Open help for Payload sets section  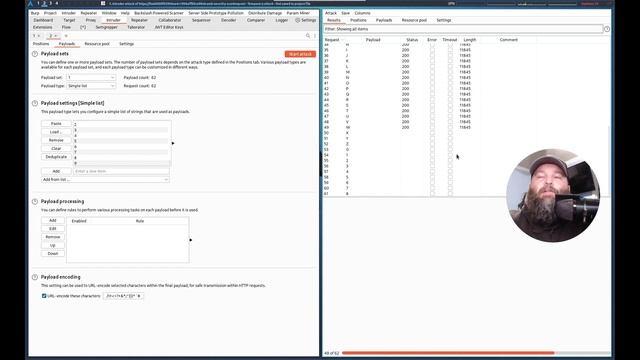click(35, 54)
